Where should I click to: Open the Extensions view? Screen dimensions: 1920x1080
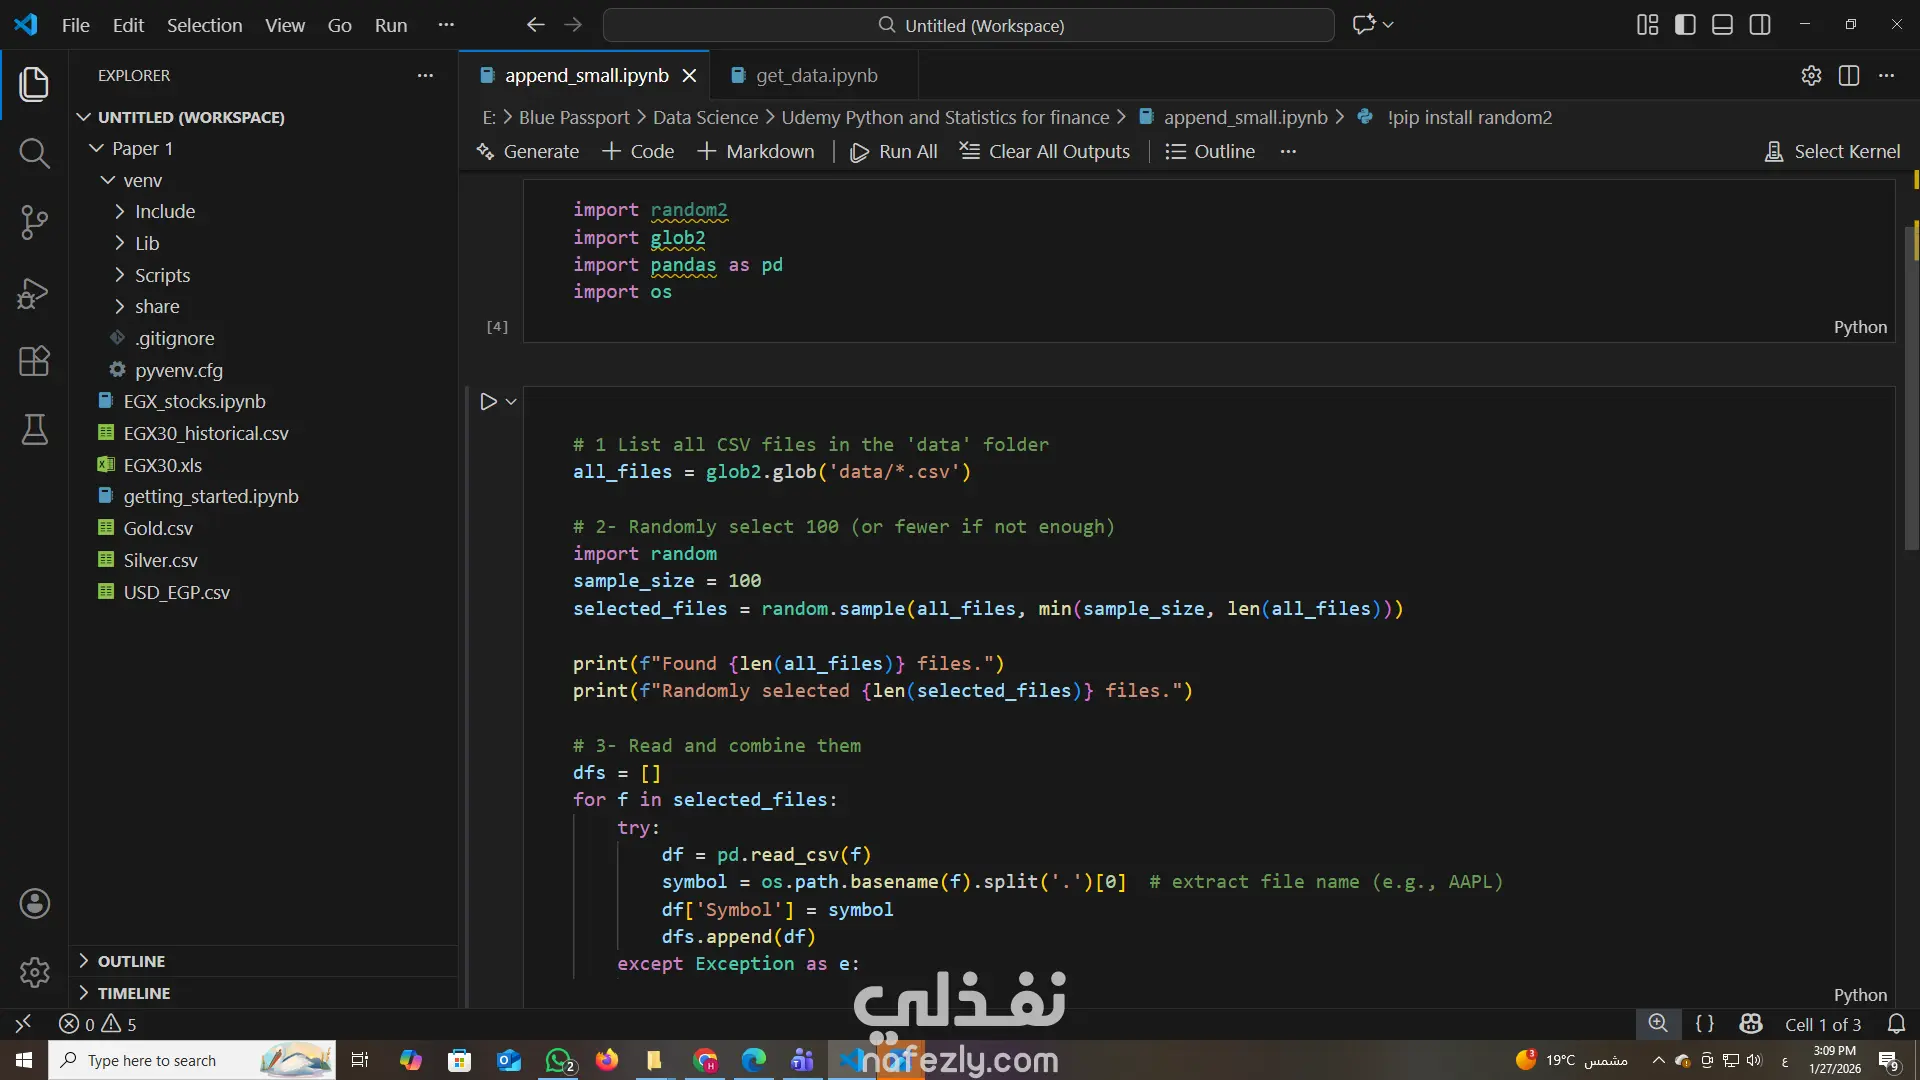coord(34,361)
